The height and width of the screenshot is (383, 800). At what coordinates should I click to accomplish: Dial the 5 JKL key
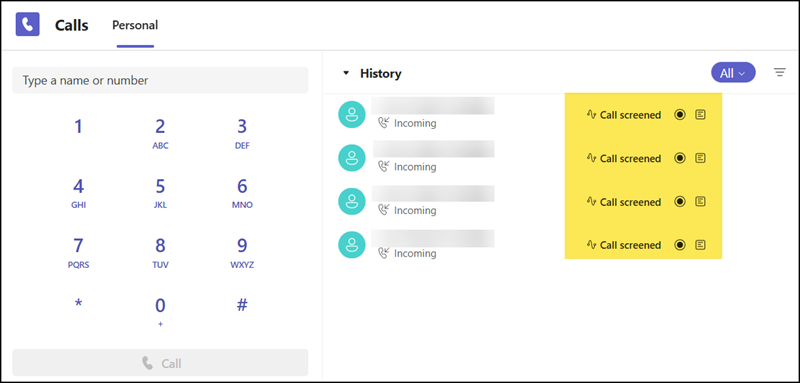coord(160,194)
